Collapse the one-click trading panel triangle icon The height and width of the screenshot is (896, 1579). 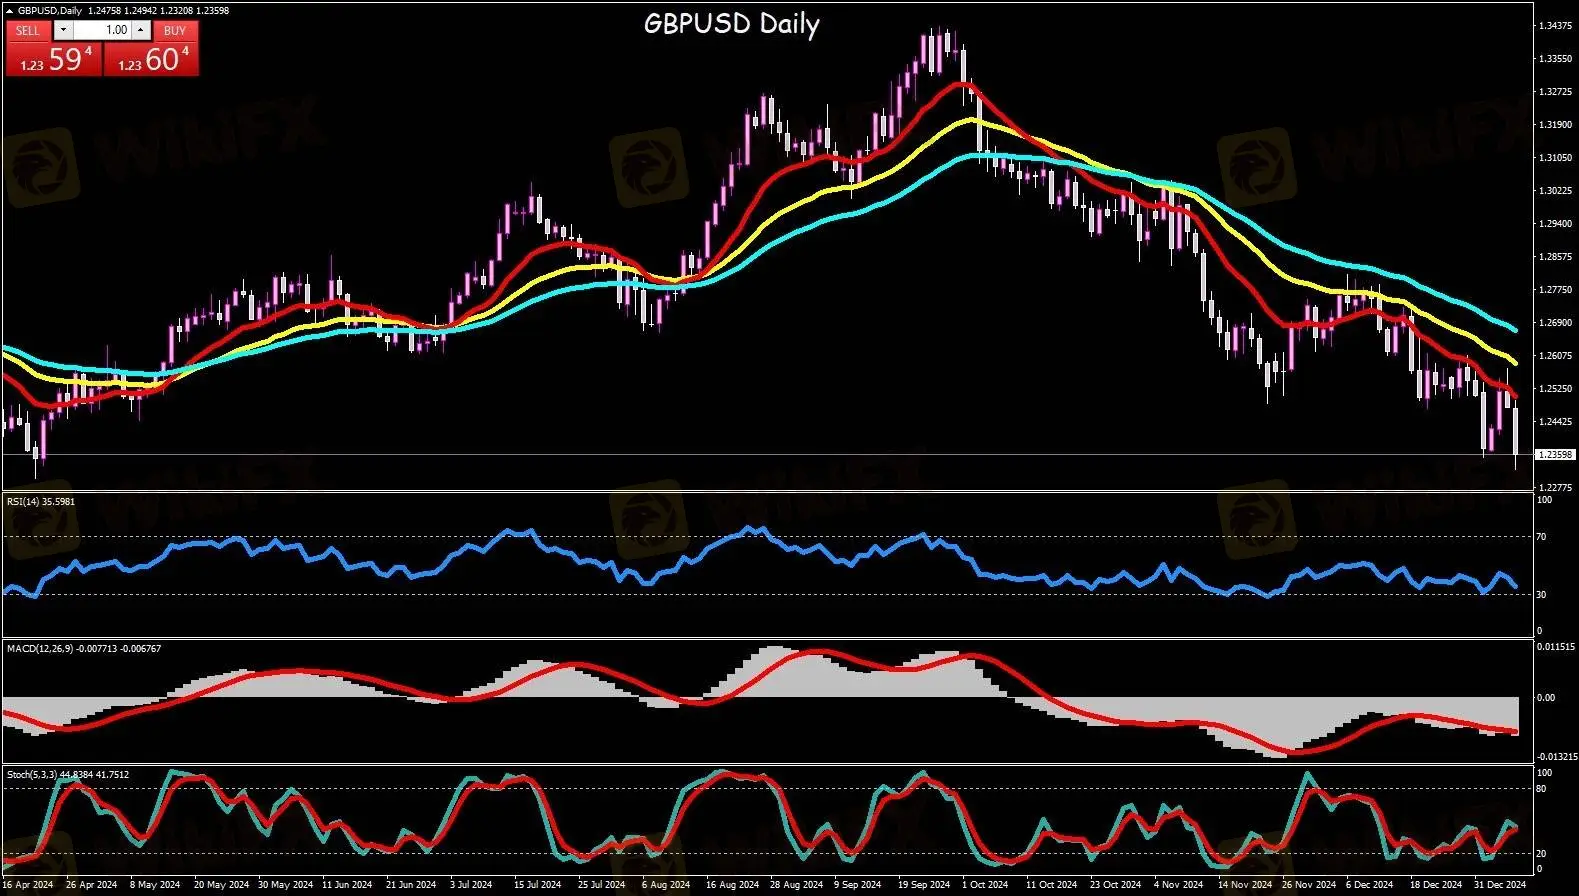point(10,11)
